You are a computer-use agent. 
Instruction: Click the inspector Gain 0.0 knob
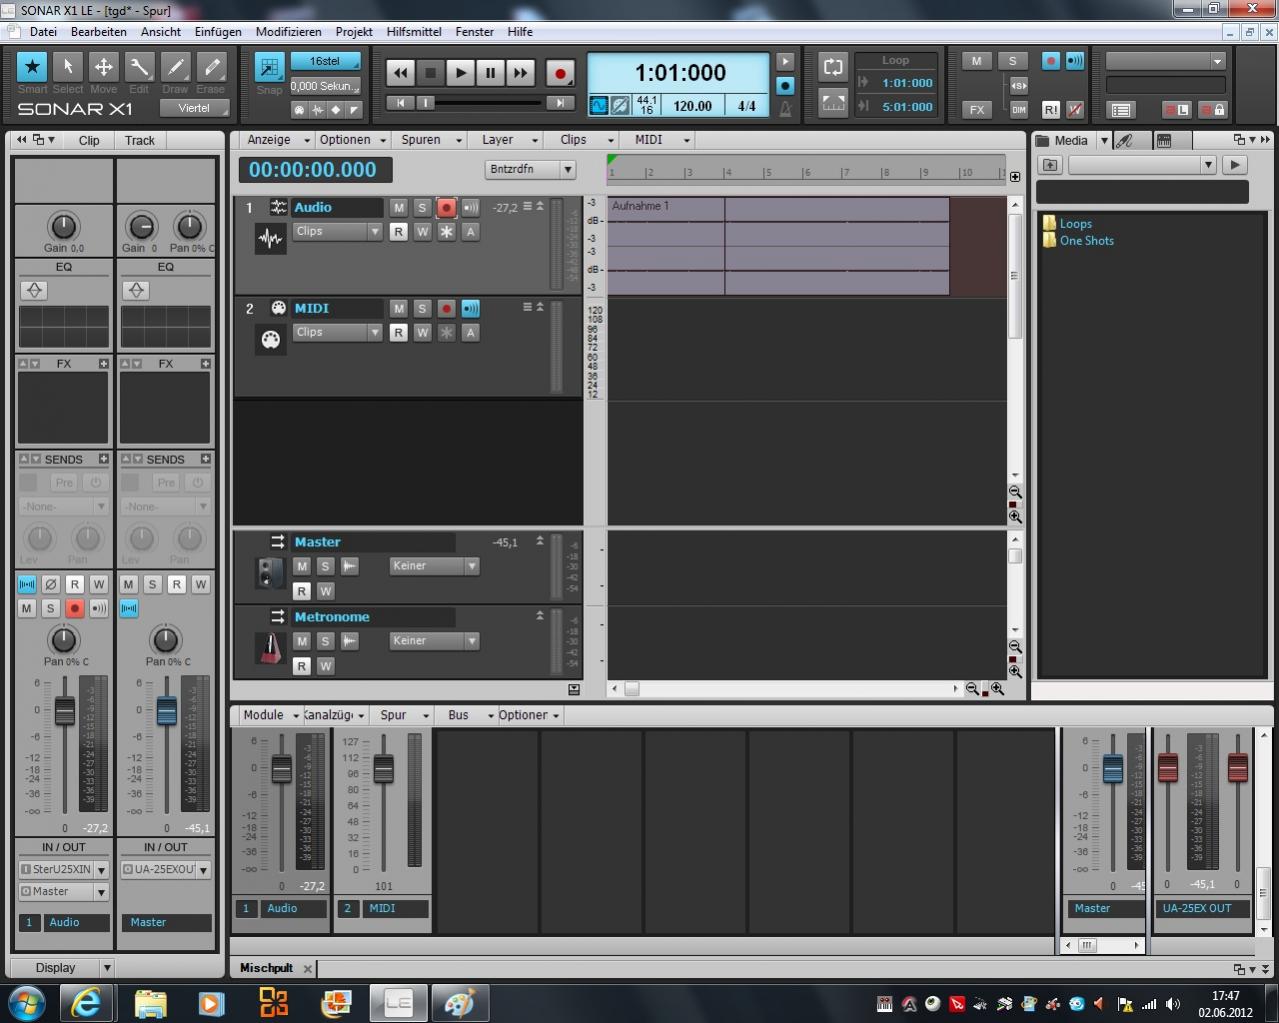tap(63, 227)
